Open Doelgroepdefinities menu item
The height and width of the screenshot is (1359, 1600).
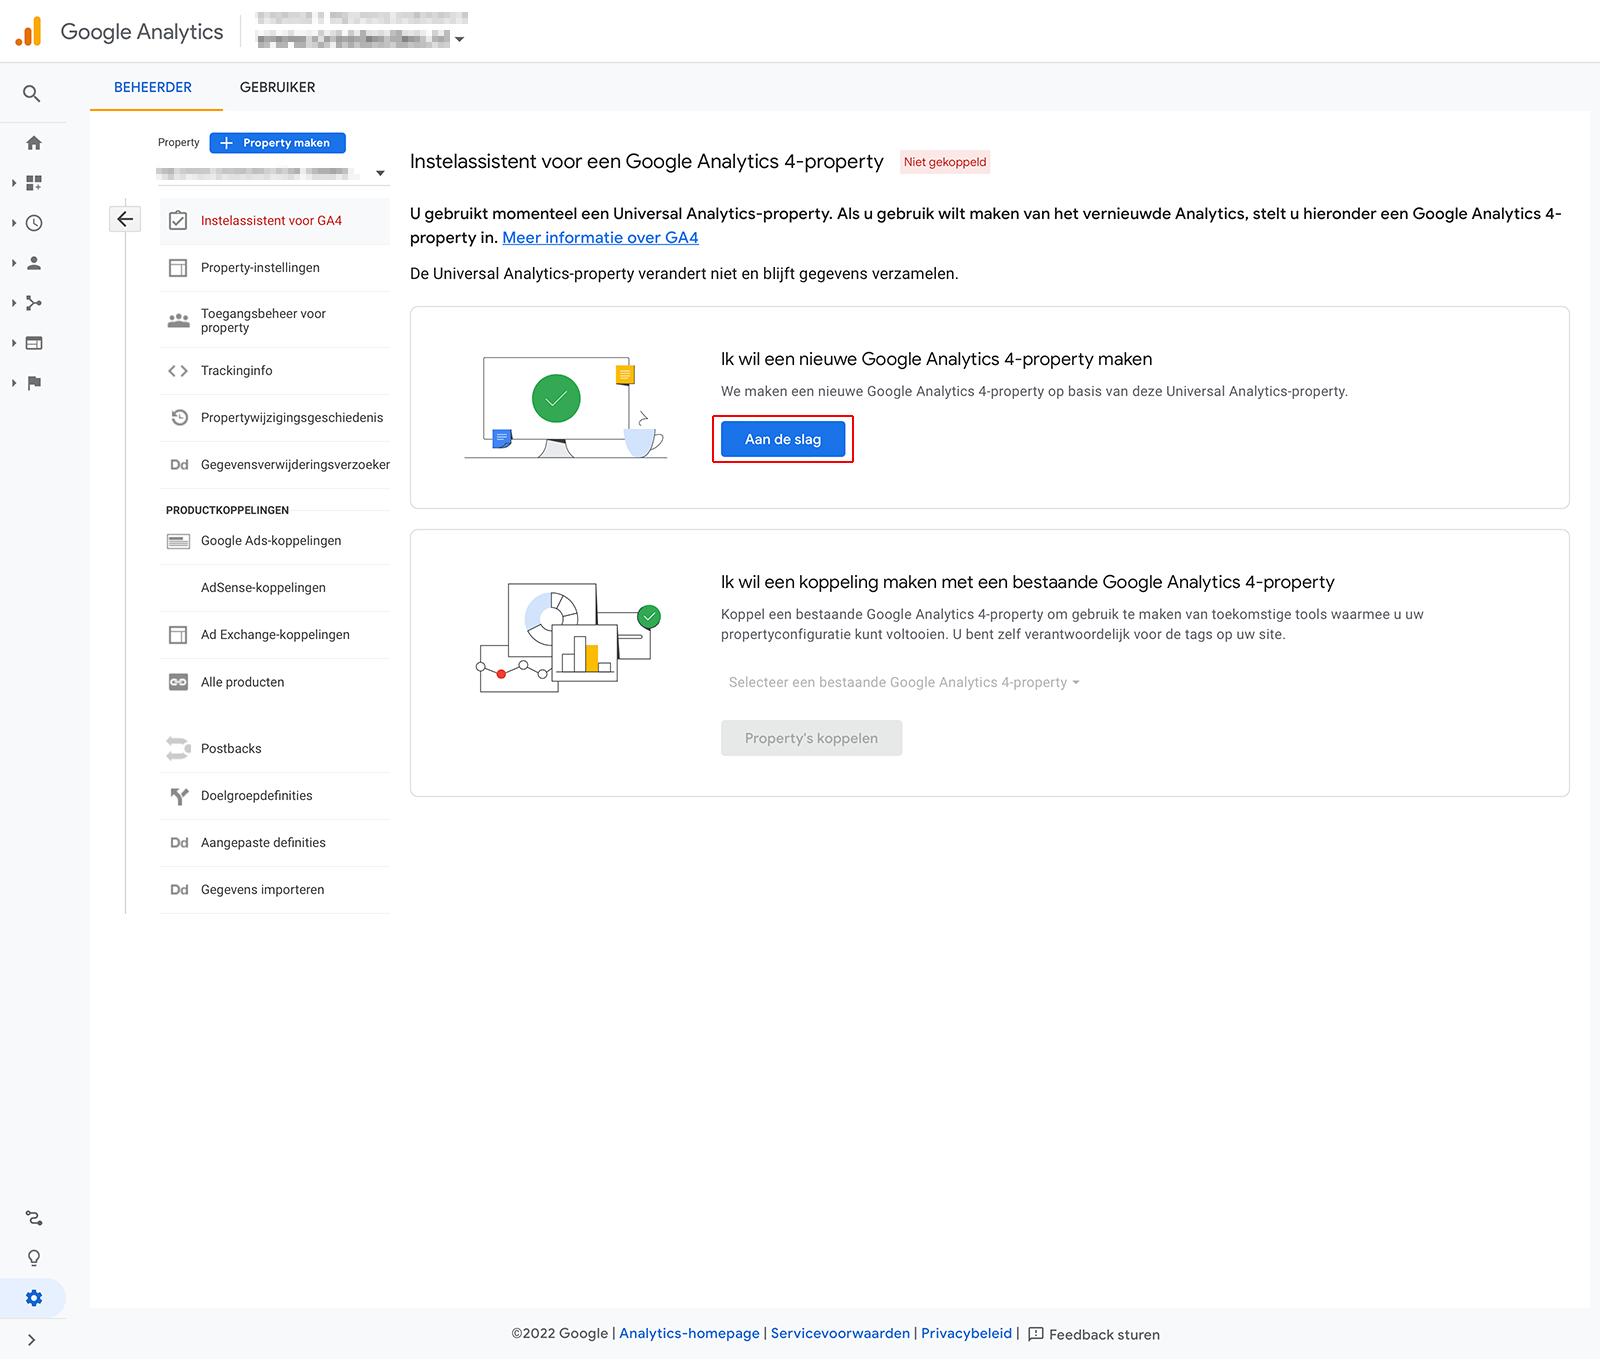point(275,796)
